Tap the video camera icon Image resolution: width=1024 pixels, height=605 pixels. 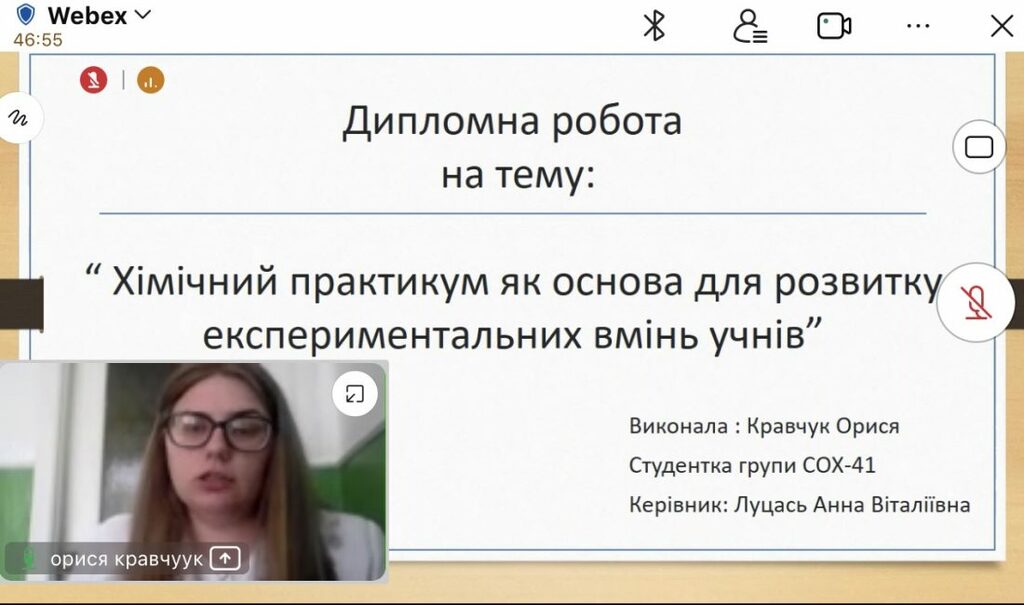(x=834, y=26)
